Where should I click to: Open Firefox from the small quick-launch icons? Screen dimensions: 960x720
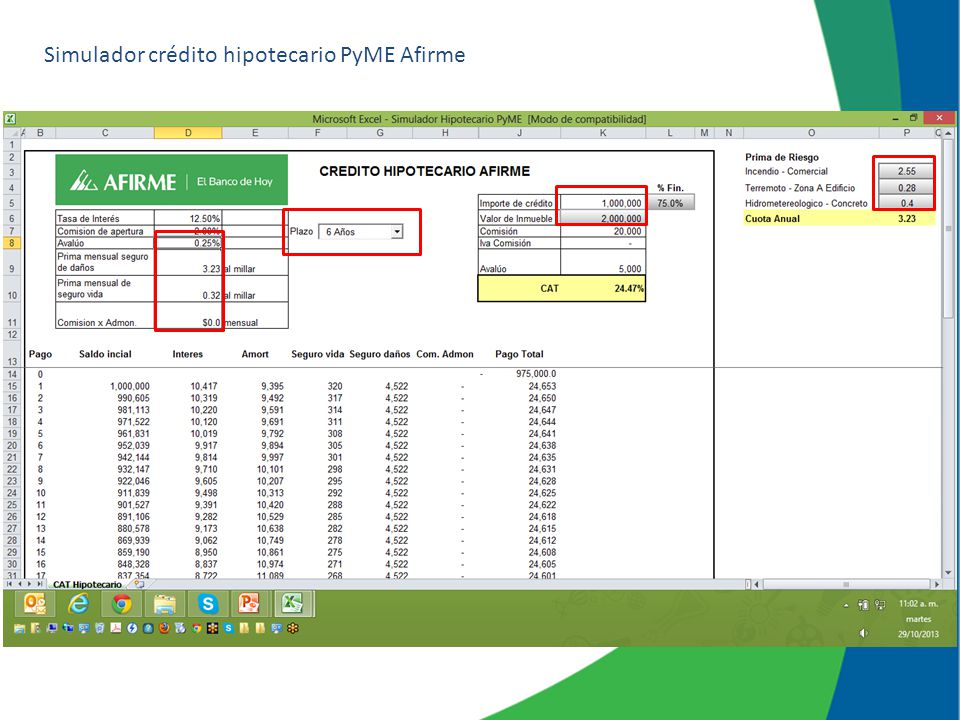pos(164,628)
